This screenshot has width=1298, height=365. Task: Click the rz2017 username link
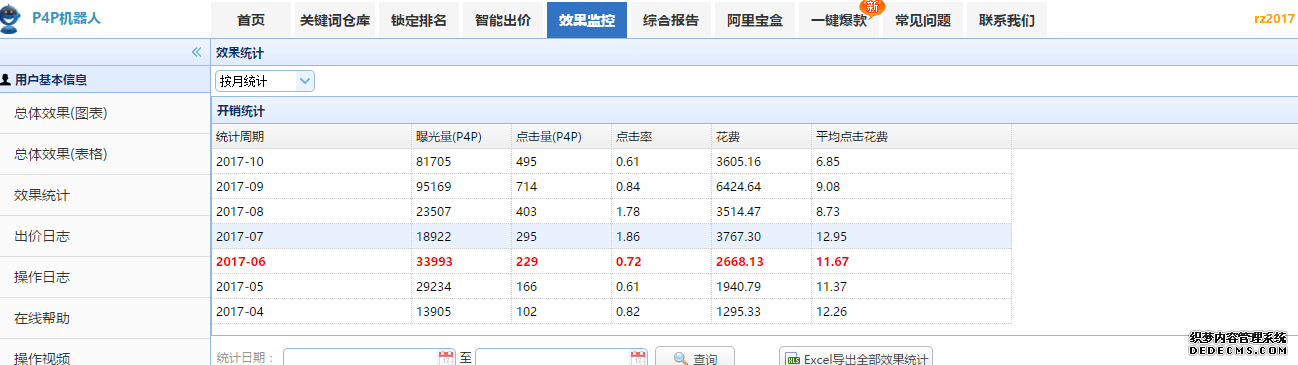click(x=1274, y=19)
